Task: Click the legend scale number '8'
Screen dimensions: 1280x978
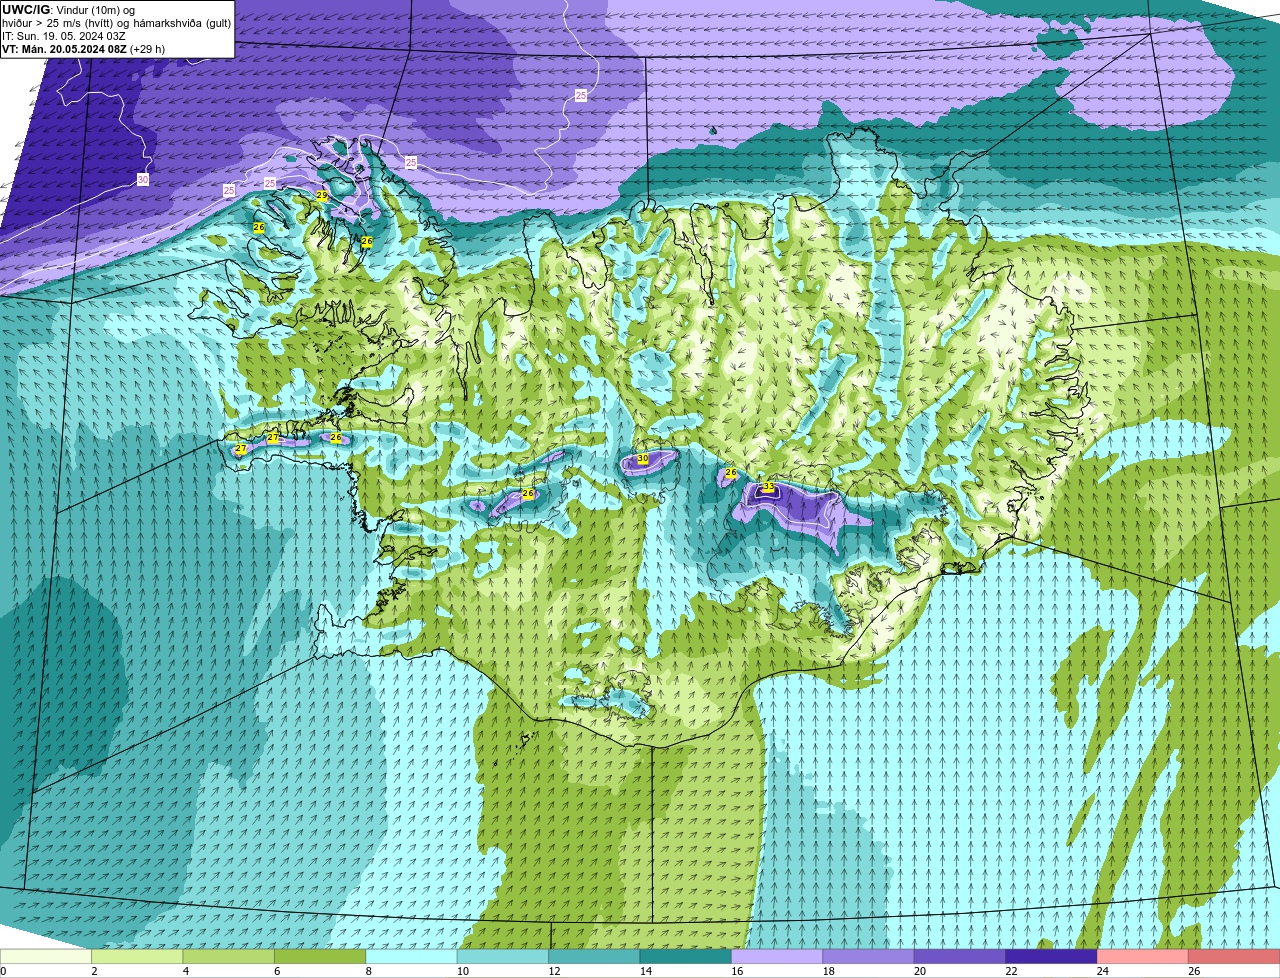Action: [369, 971]
